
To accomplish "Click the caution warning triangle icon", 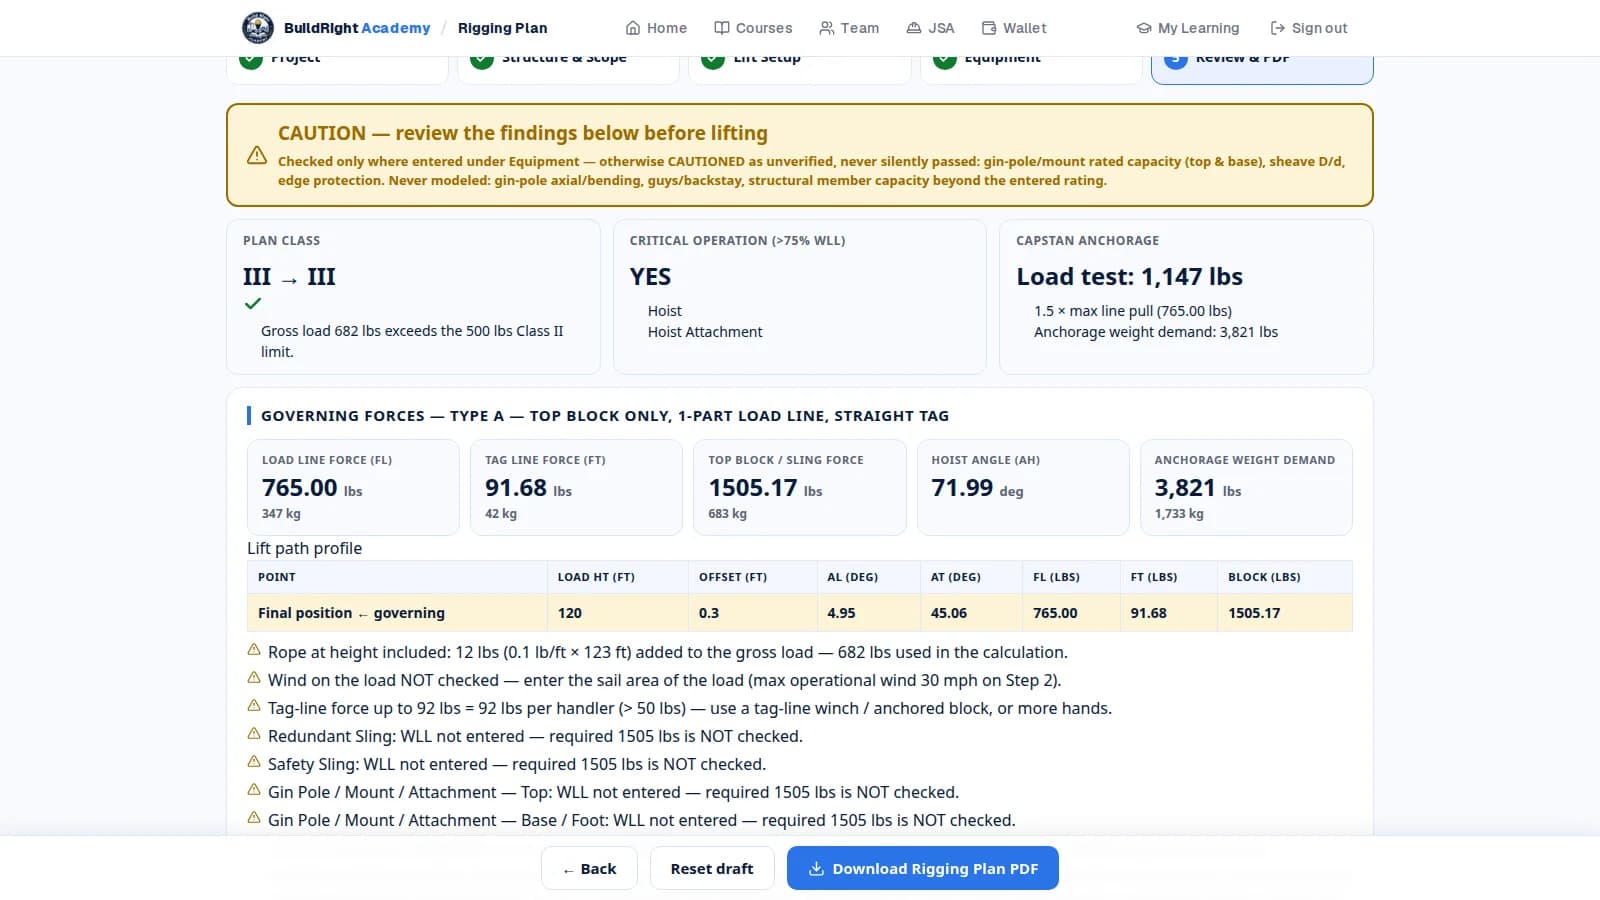I will (257, 155).
